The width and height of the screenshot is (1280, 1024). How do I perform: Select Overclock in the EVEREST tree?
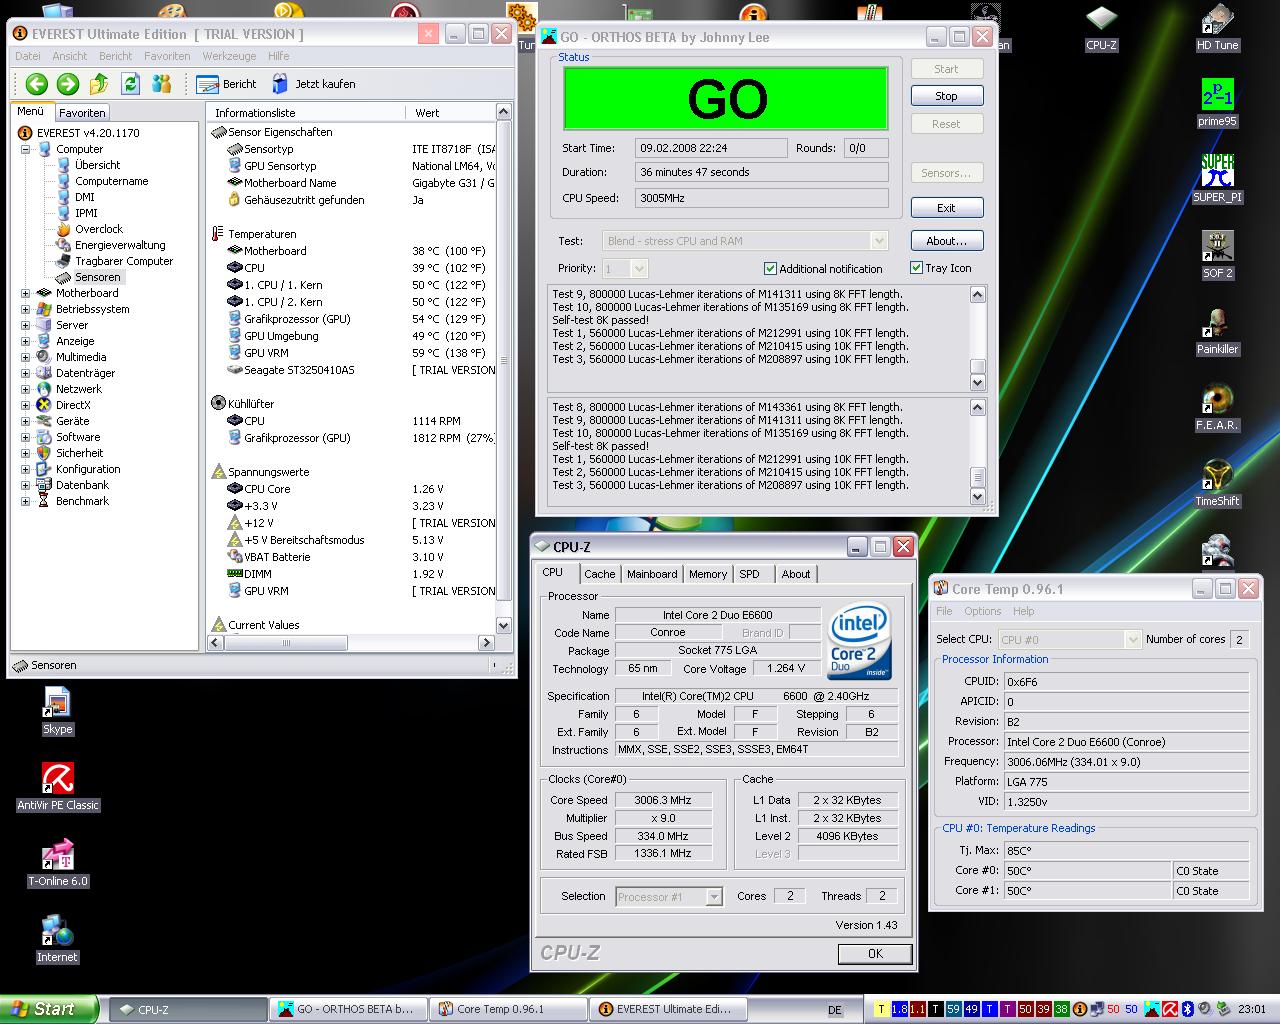(99, 229)
